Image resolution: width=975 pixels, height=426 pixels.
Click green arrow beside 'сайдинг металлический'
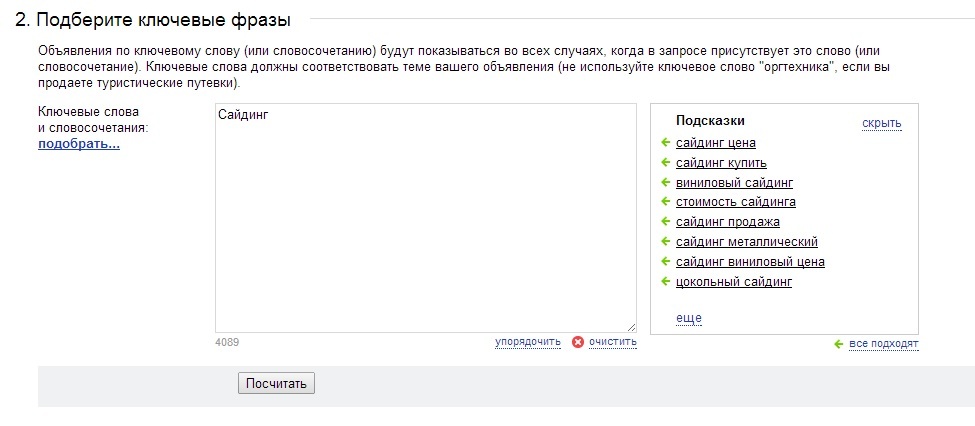(665, 242)
